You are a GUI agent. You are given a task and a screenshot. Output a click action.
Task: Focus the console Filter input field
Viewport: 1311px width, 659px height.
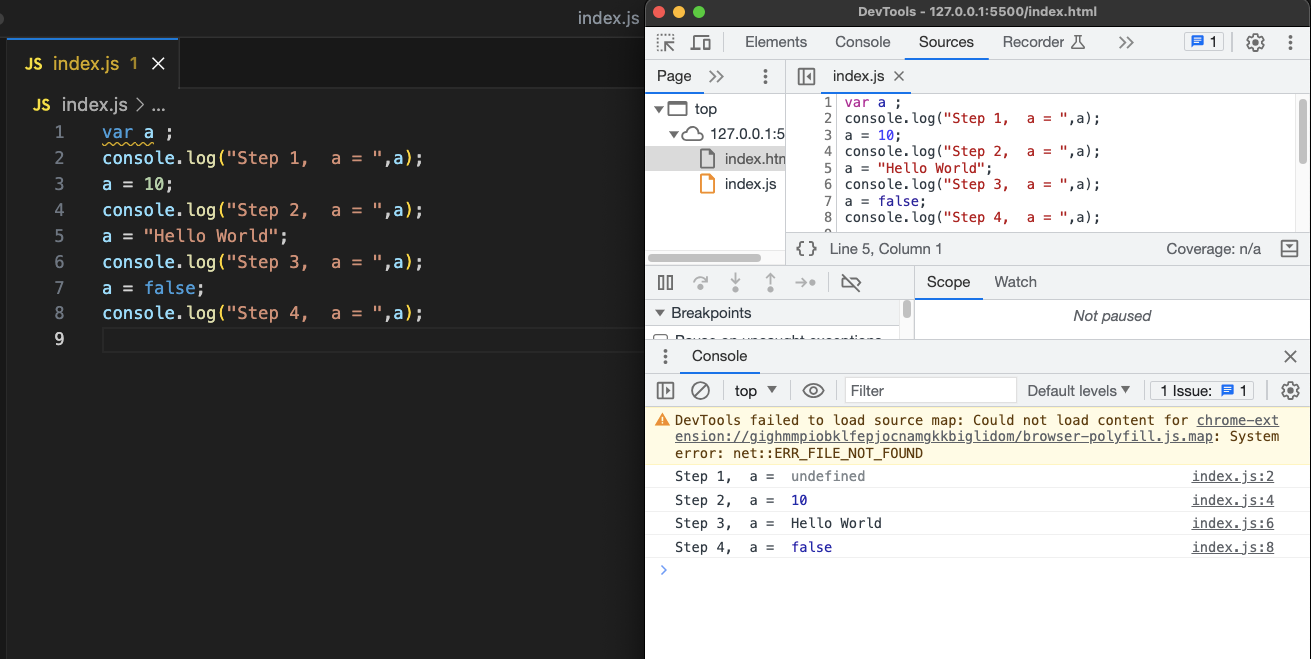930,390
